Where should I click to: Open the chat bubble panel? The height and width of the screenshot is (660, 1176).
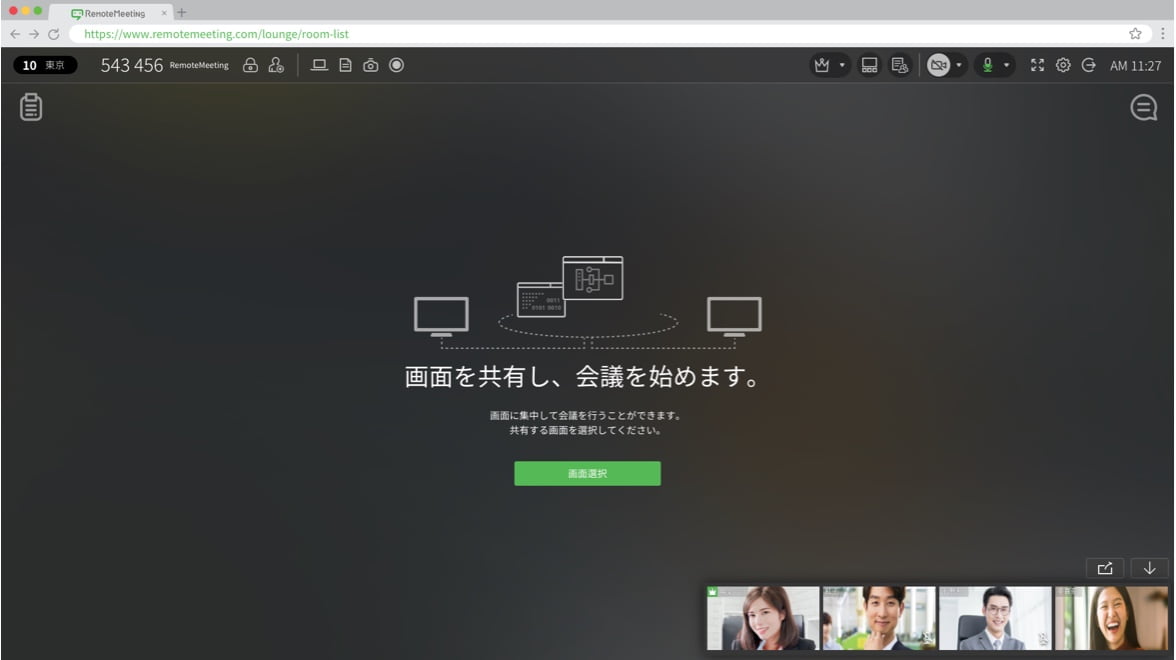click(x=1143, y=107)
